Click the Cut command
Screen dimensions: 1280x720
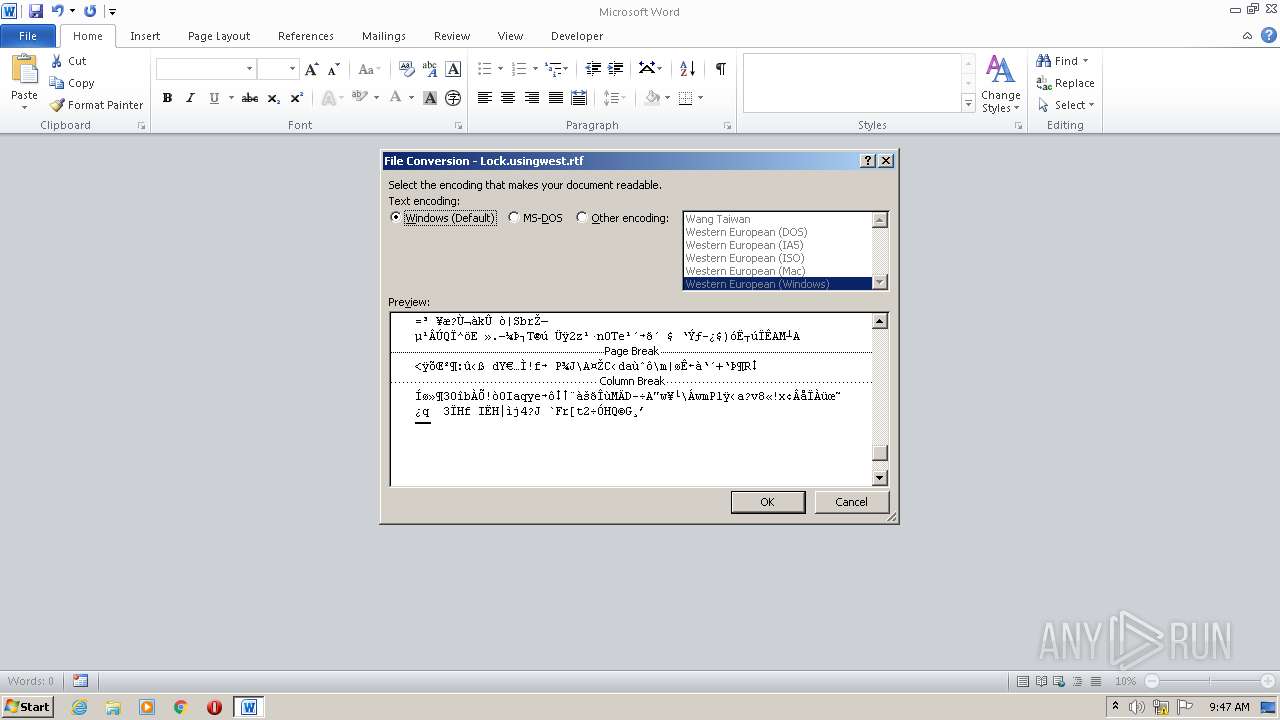coord(69,61)
